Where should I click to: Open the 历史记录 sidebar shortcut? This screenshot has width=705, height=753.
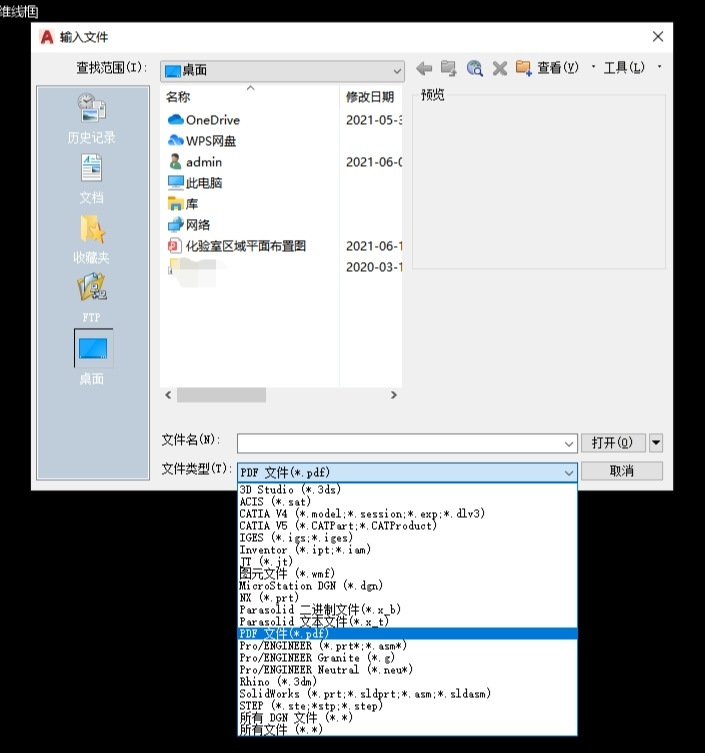coord(92,119)
